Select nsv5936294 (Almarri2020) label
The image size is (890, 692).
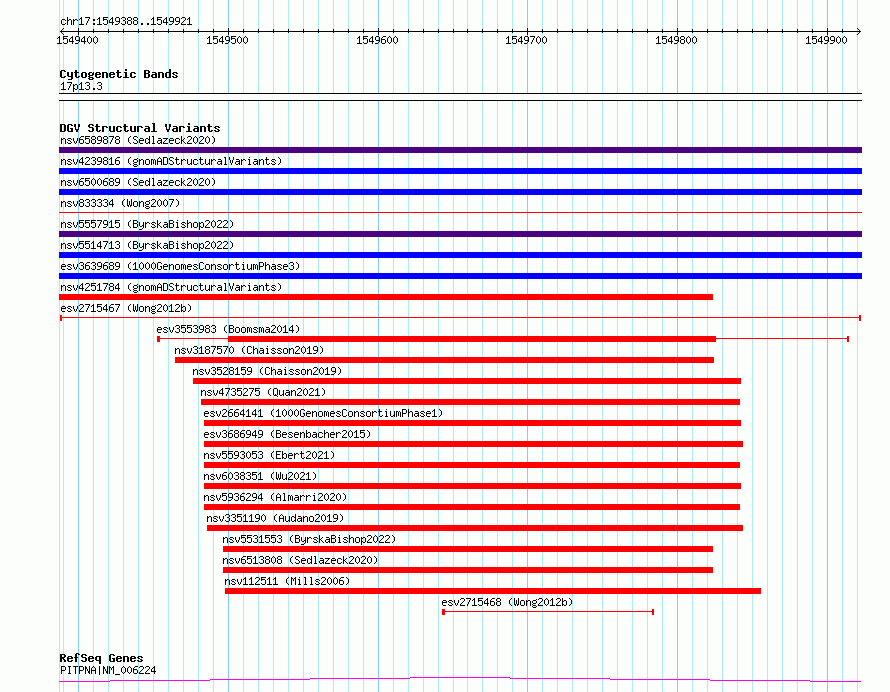(275, 497)
